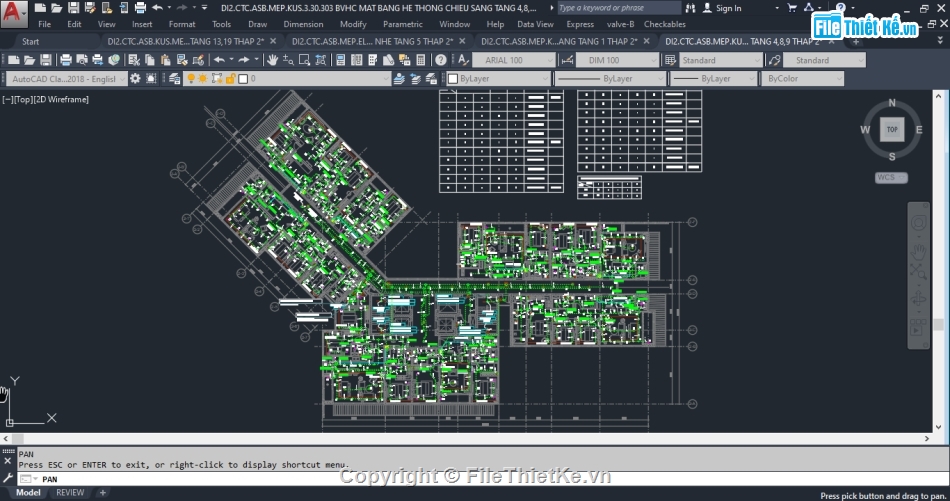Open the linetype ByLayer dropdown

(x=660, y=78)
